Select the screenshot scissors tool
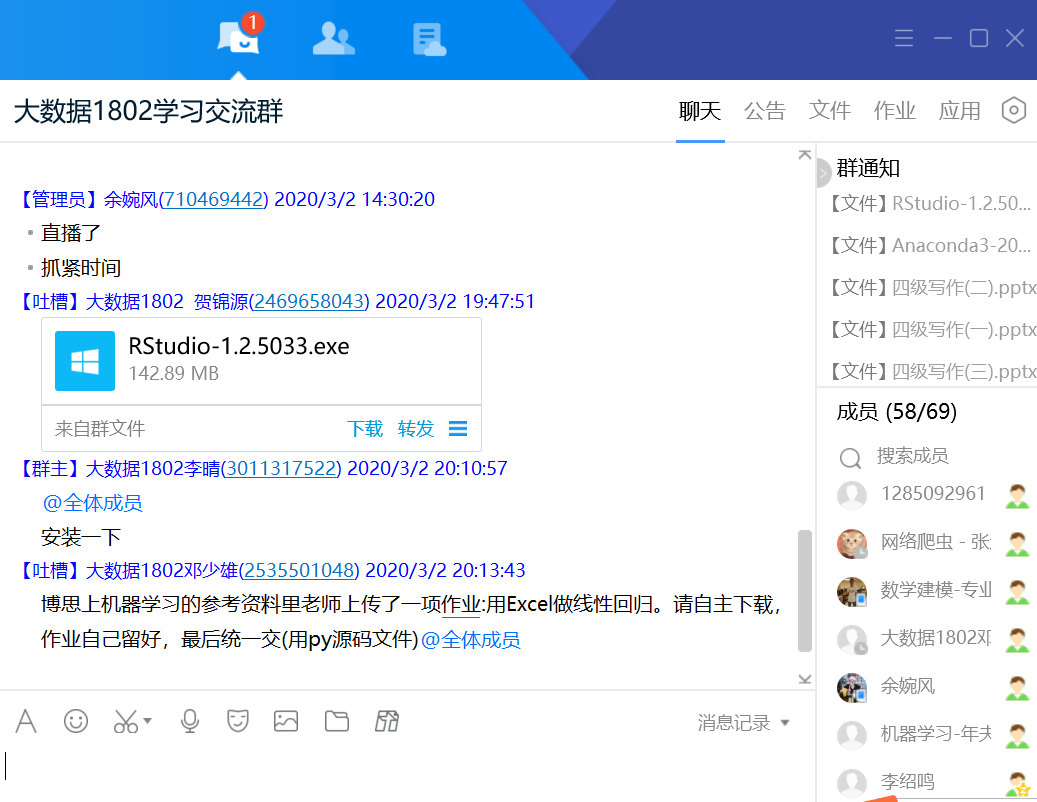The height and width of the screenshot is (802, 1037). point(125,720)
